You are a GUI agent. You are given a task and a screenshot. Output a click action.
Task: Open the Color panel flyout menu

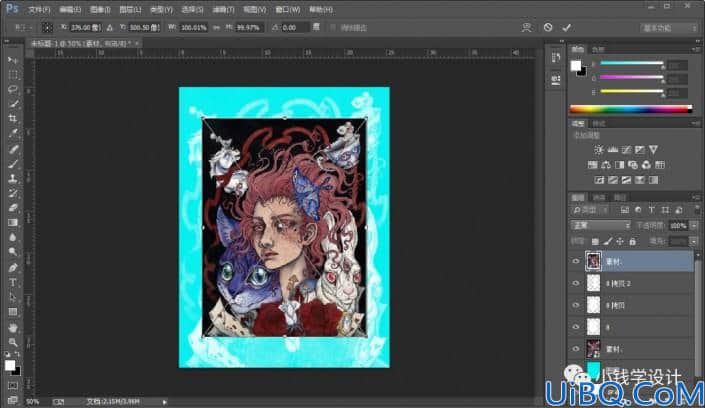696,49
